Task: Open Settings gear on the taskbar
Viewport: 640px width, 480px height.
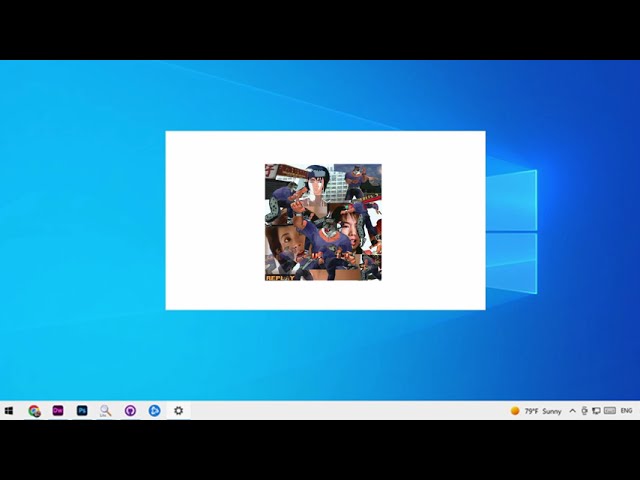Action: pos(178,411)
